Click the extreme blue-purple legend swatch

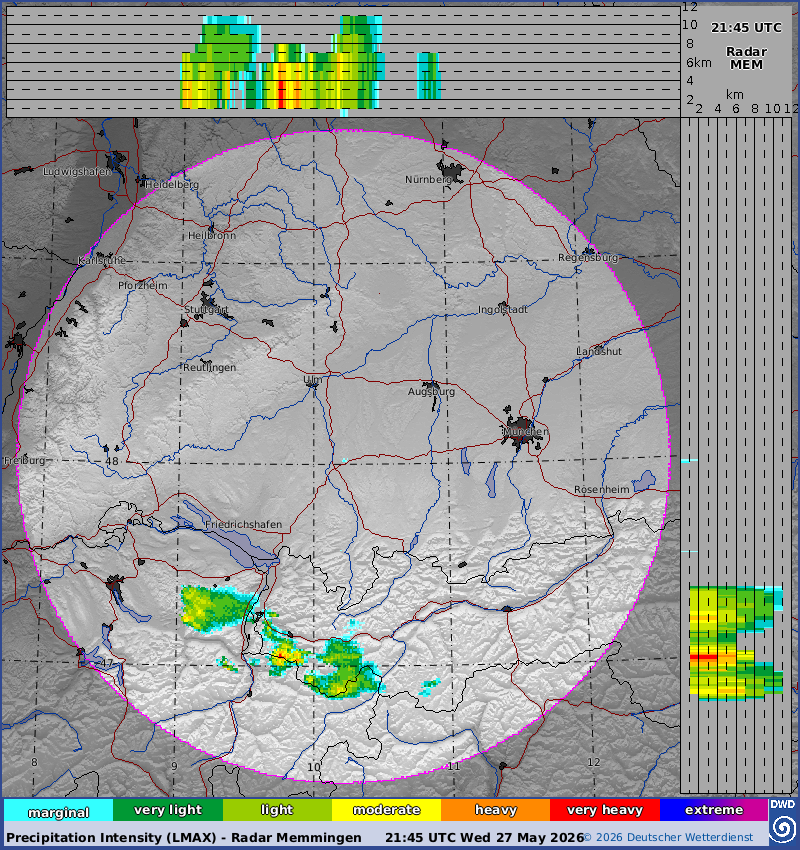pos(714,810)
